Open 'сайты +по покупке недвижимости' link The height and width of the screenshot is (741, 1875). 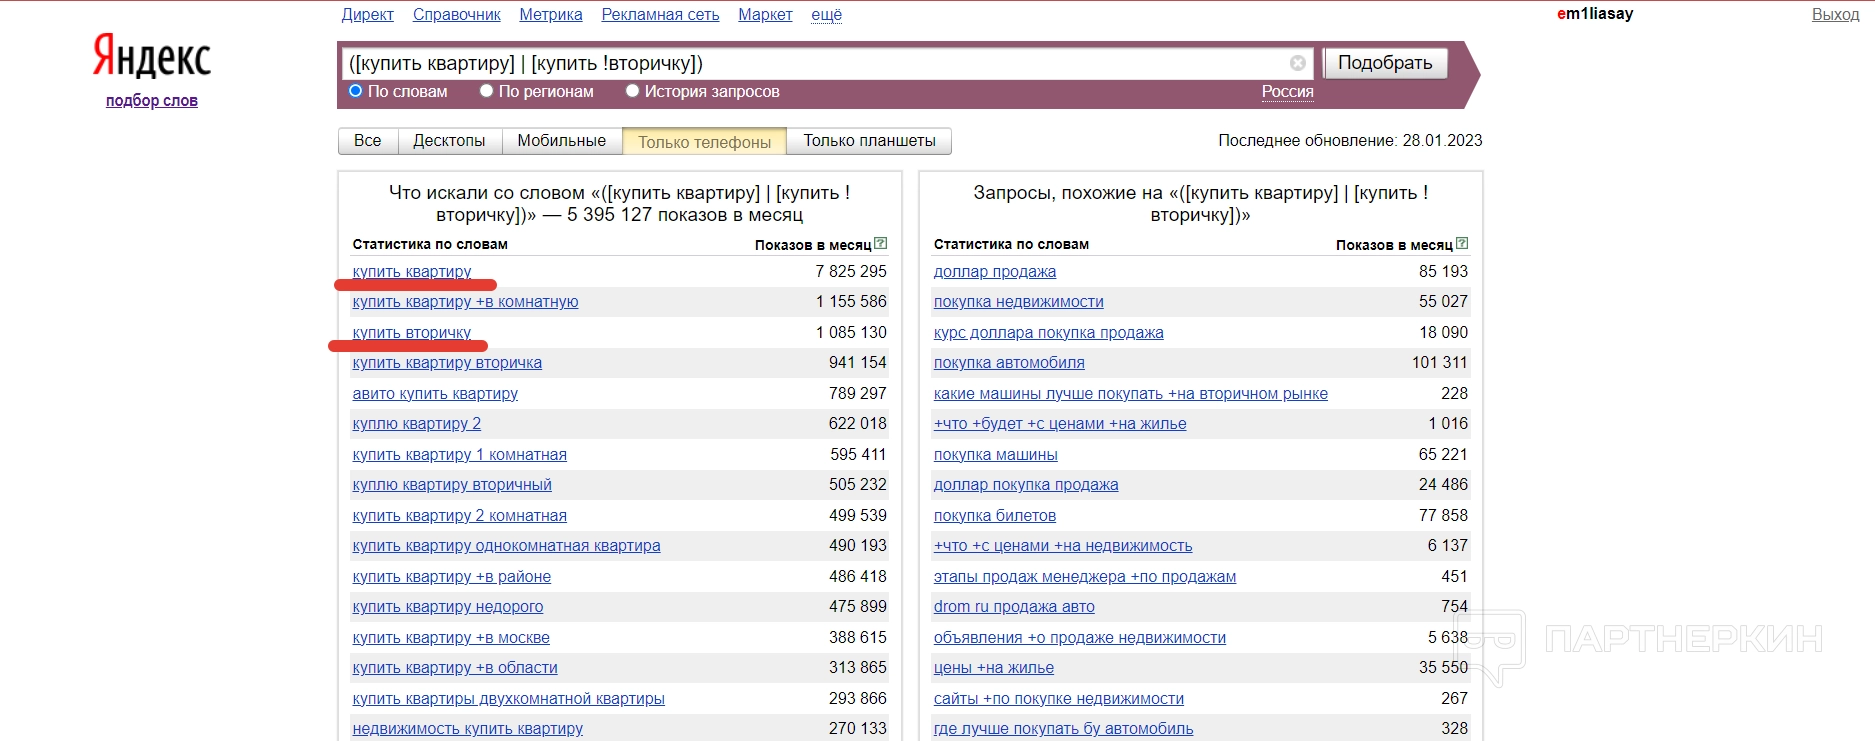1059,698
